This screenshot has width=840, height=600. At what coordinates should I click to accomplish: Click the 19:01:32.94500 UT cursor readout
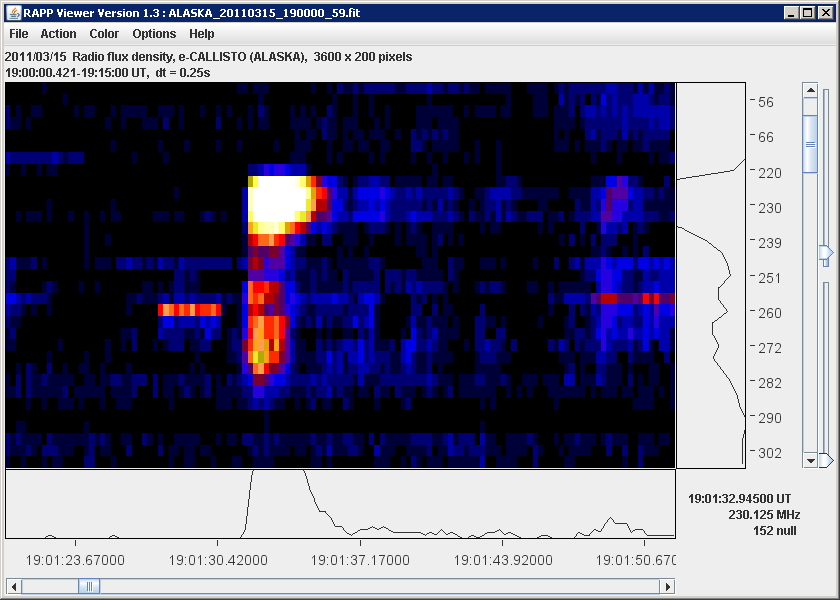pyautogui.click(x=739, y=499)
